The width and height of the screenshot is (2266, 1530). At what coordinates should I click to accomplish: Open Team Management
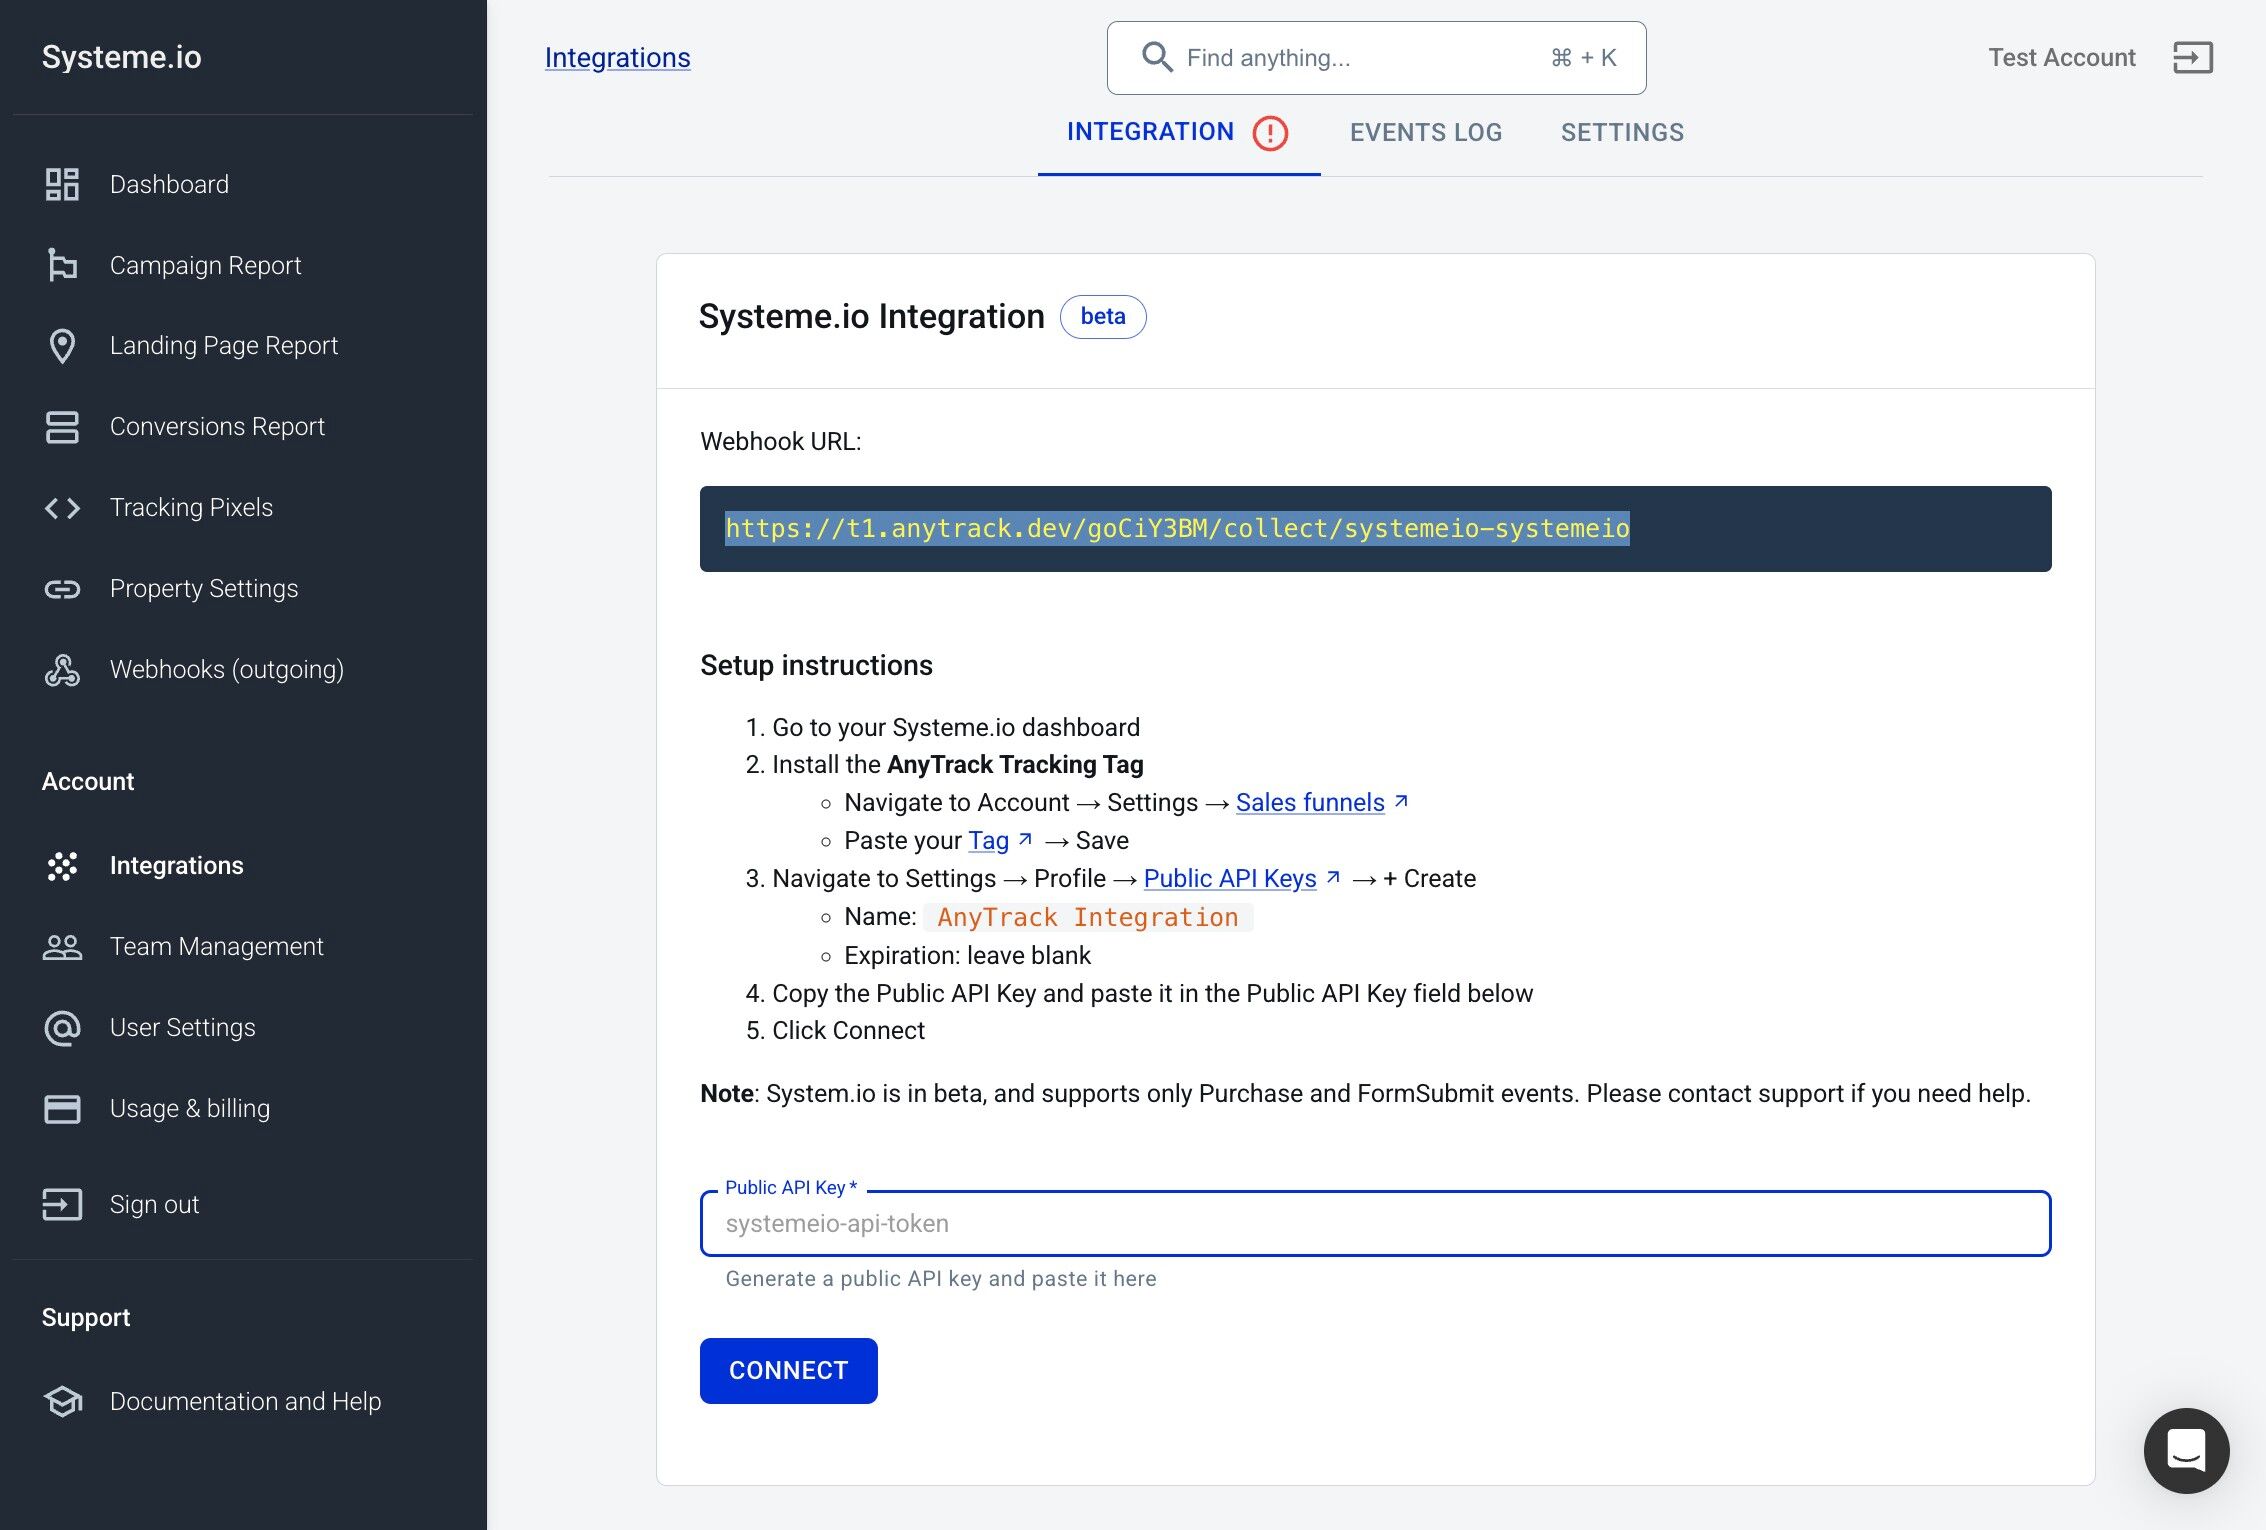tap(216, 946)
